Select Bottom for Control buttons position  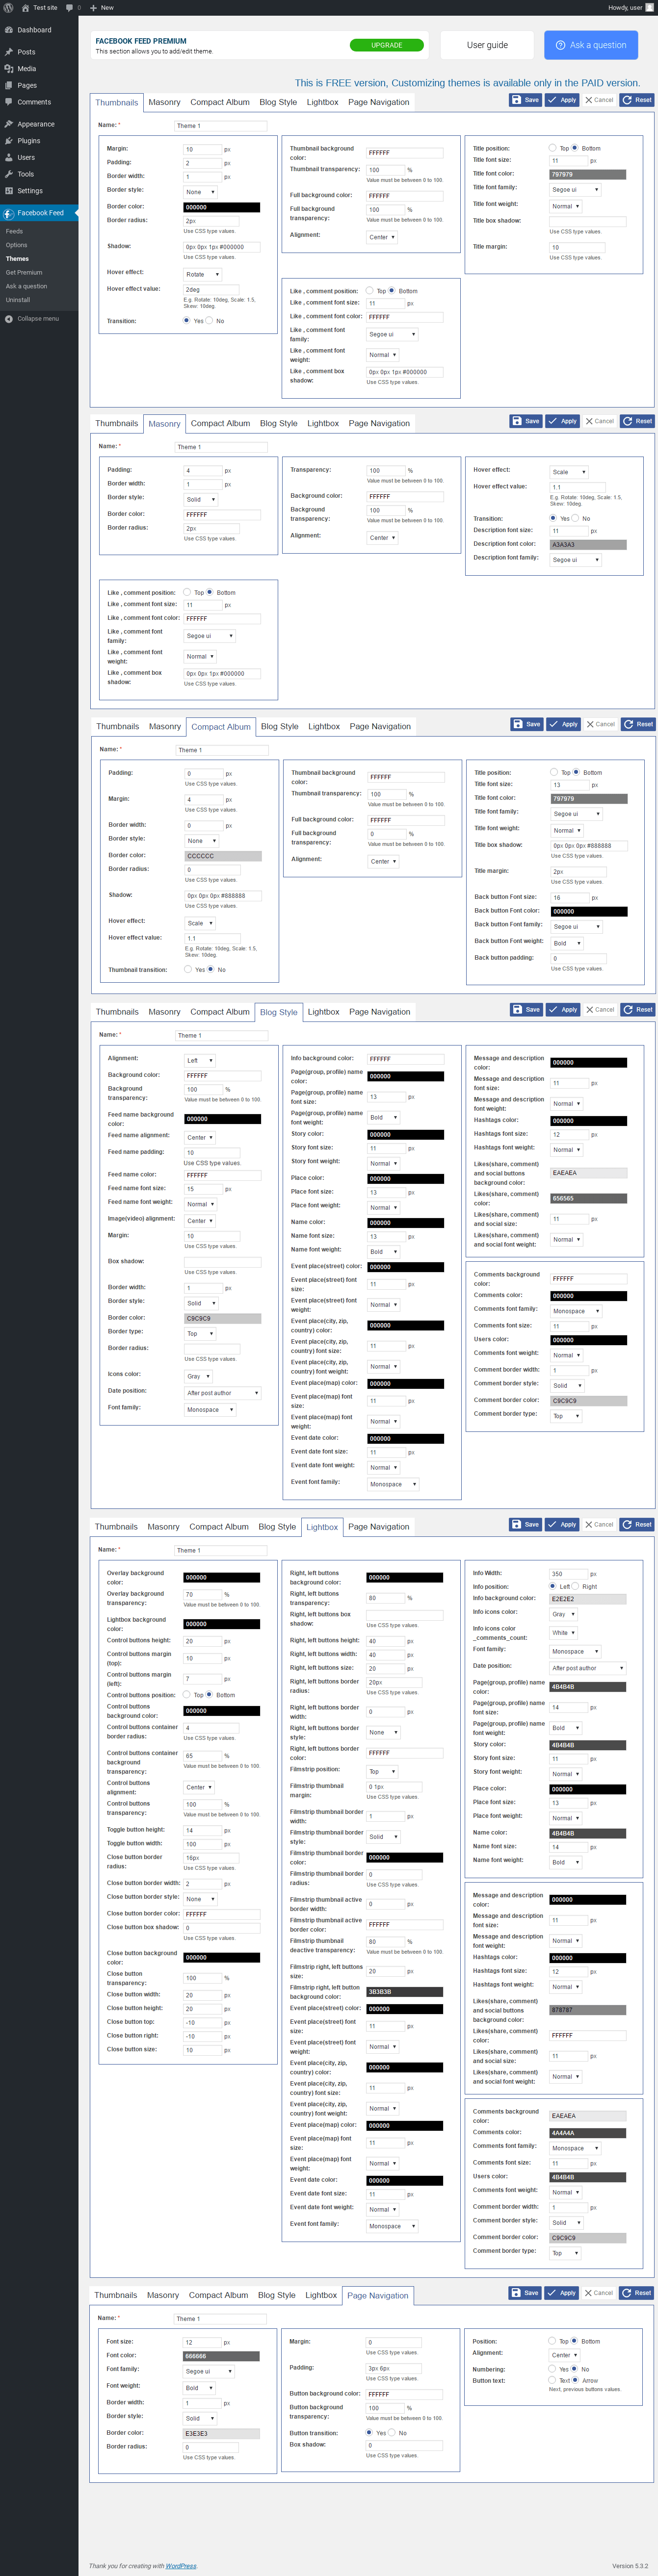pyautogui.click(x=209, y=1694)
